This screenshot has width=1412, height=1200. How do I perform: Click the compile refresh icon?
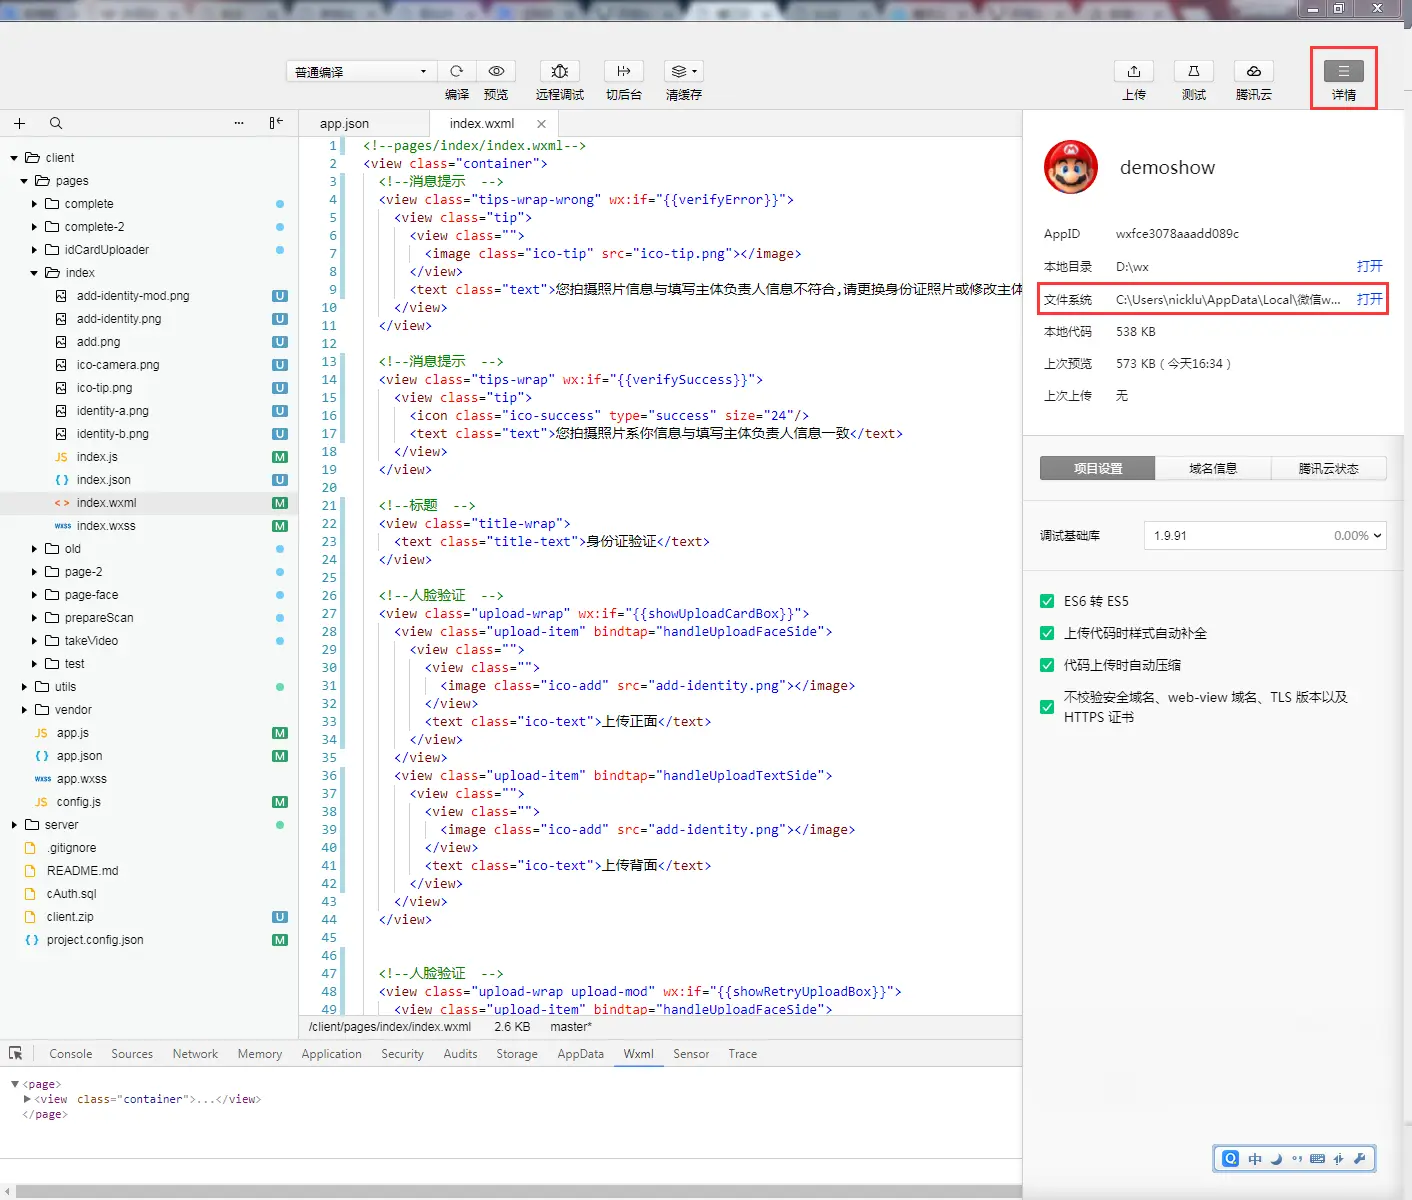[456, 71]
